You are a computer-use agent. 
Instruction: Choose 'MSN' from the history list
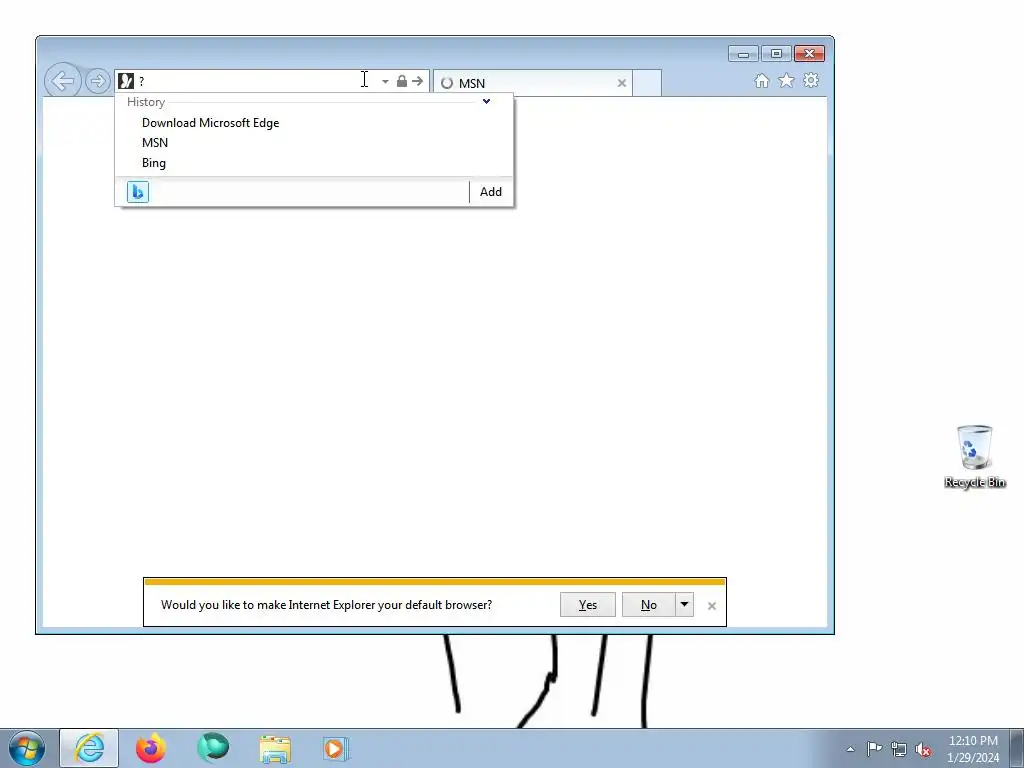pos(155,142)
